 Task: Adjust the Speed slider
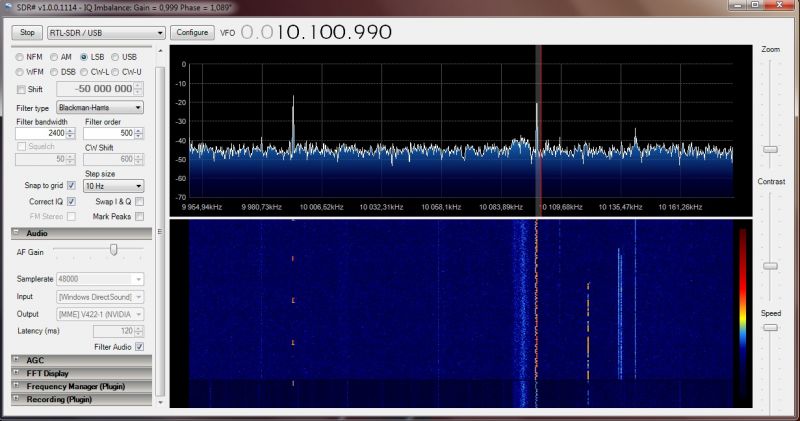click(770, 328)
